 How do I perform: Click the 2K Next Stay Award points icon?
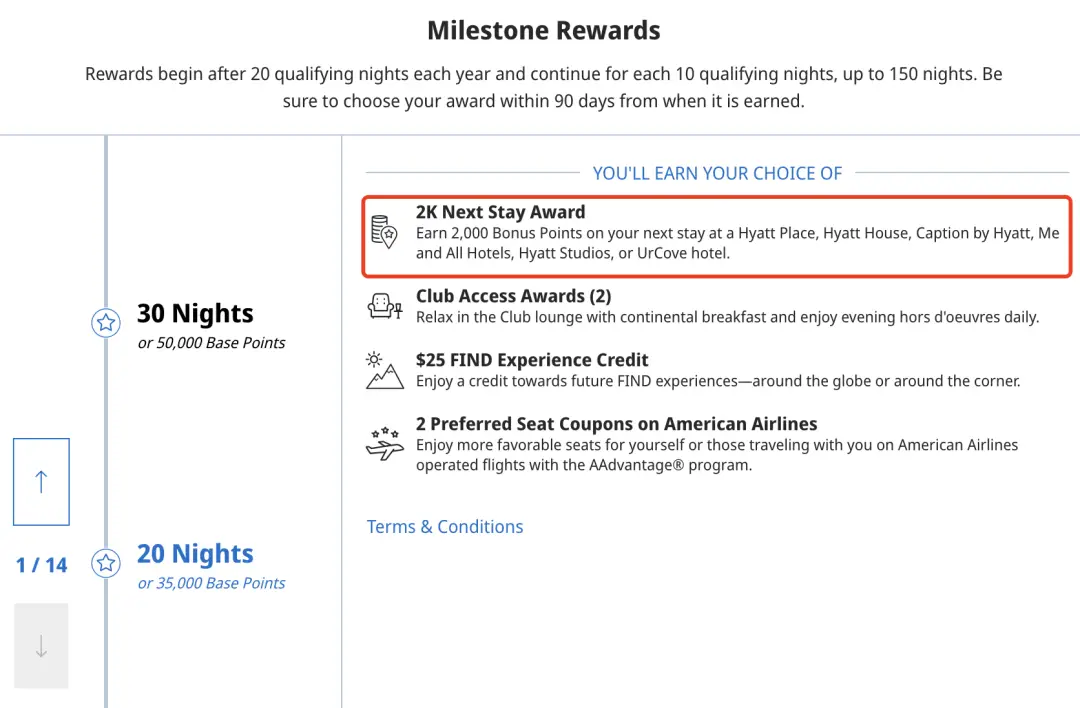[384, 232]
